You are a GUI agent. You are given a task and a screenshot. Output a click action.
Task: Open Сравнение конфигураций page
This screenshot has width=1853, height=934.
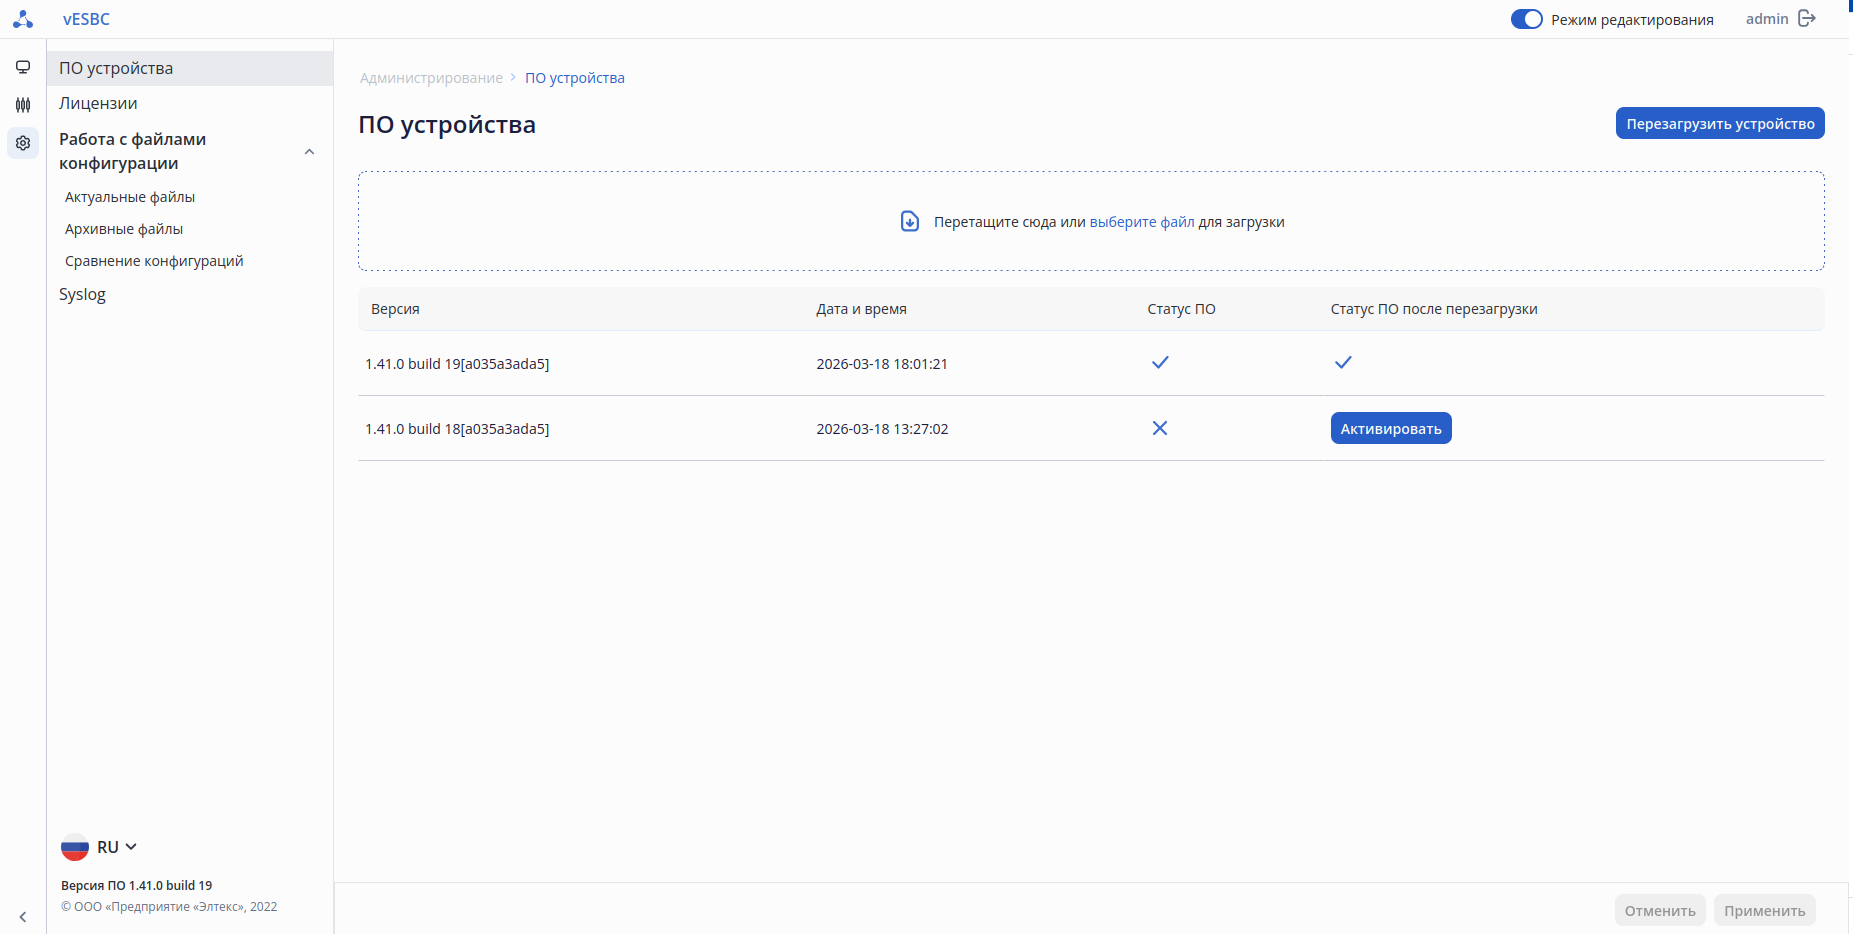(154, 261)
